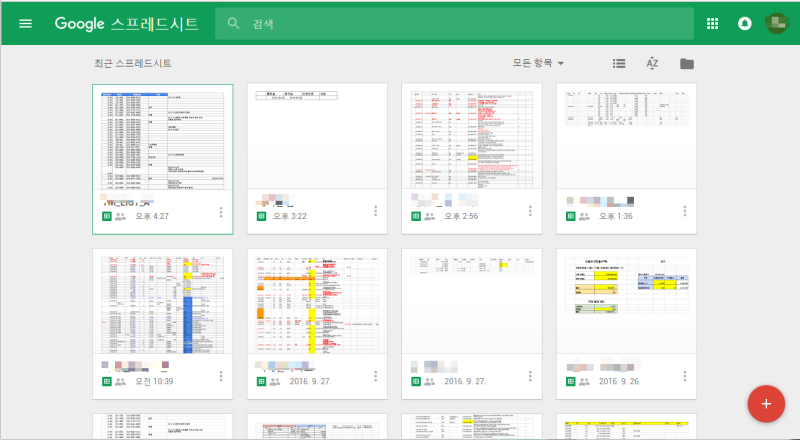Image resolution: width=800 pixels, height=440 pixels.
Task: Click Sheets icon on 2016. 9. 26. card
Action: coord(570,381)
